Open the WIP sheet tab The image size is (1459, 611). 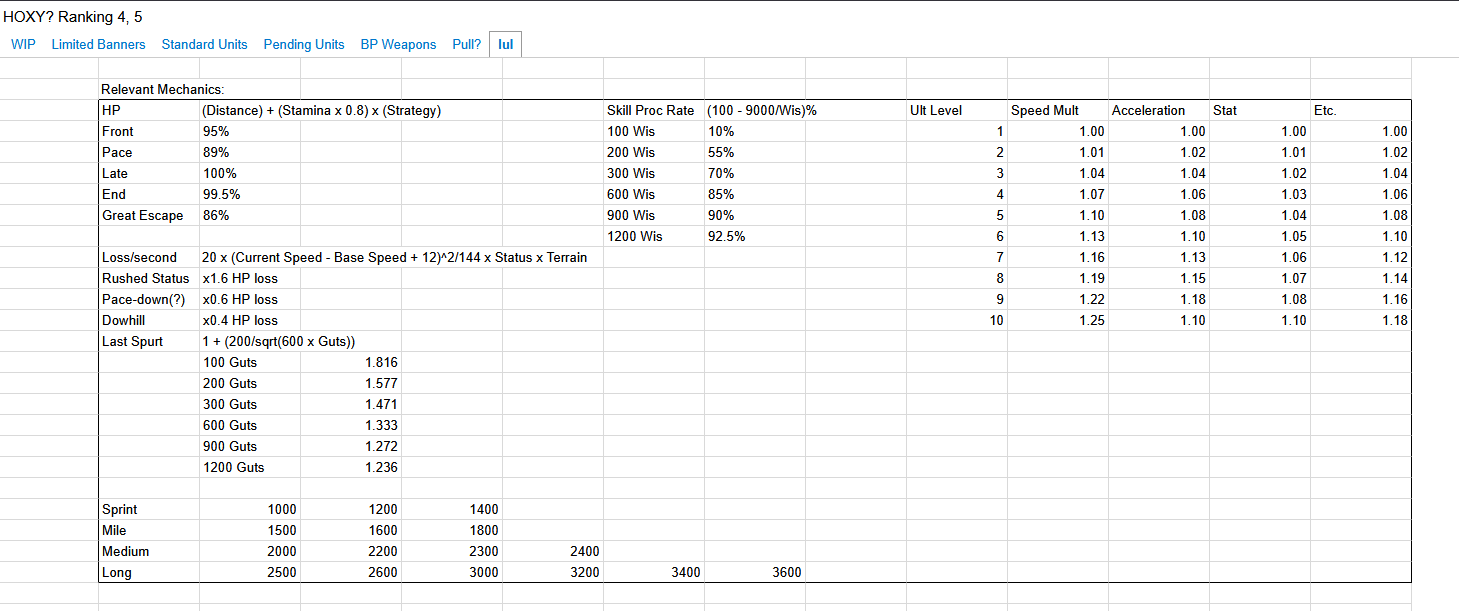click(x=22, y=44)
